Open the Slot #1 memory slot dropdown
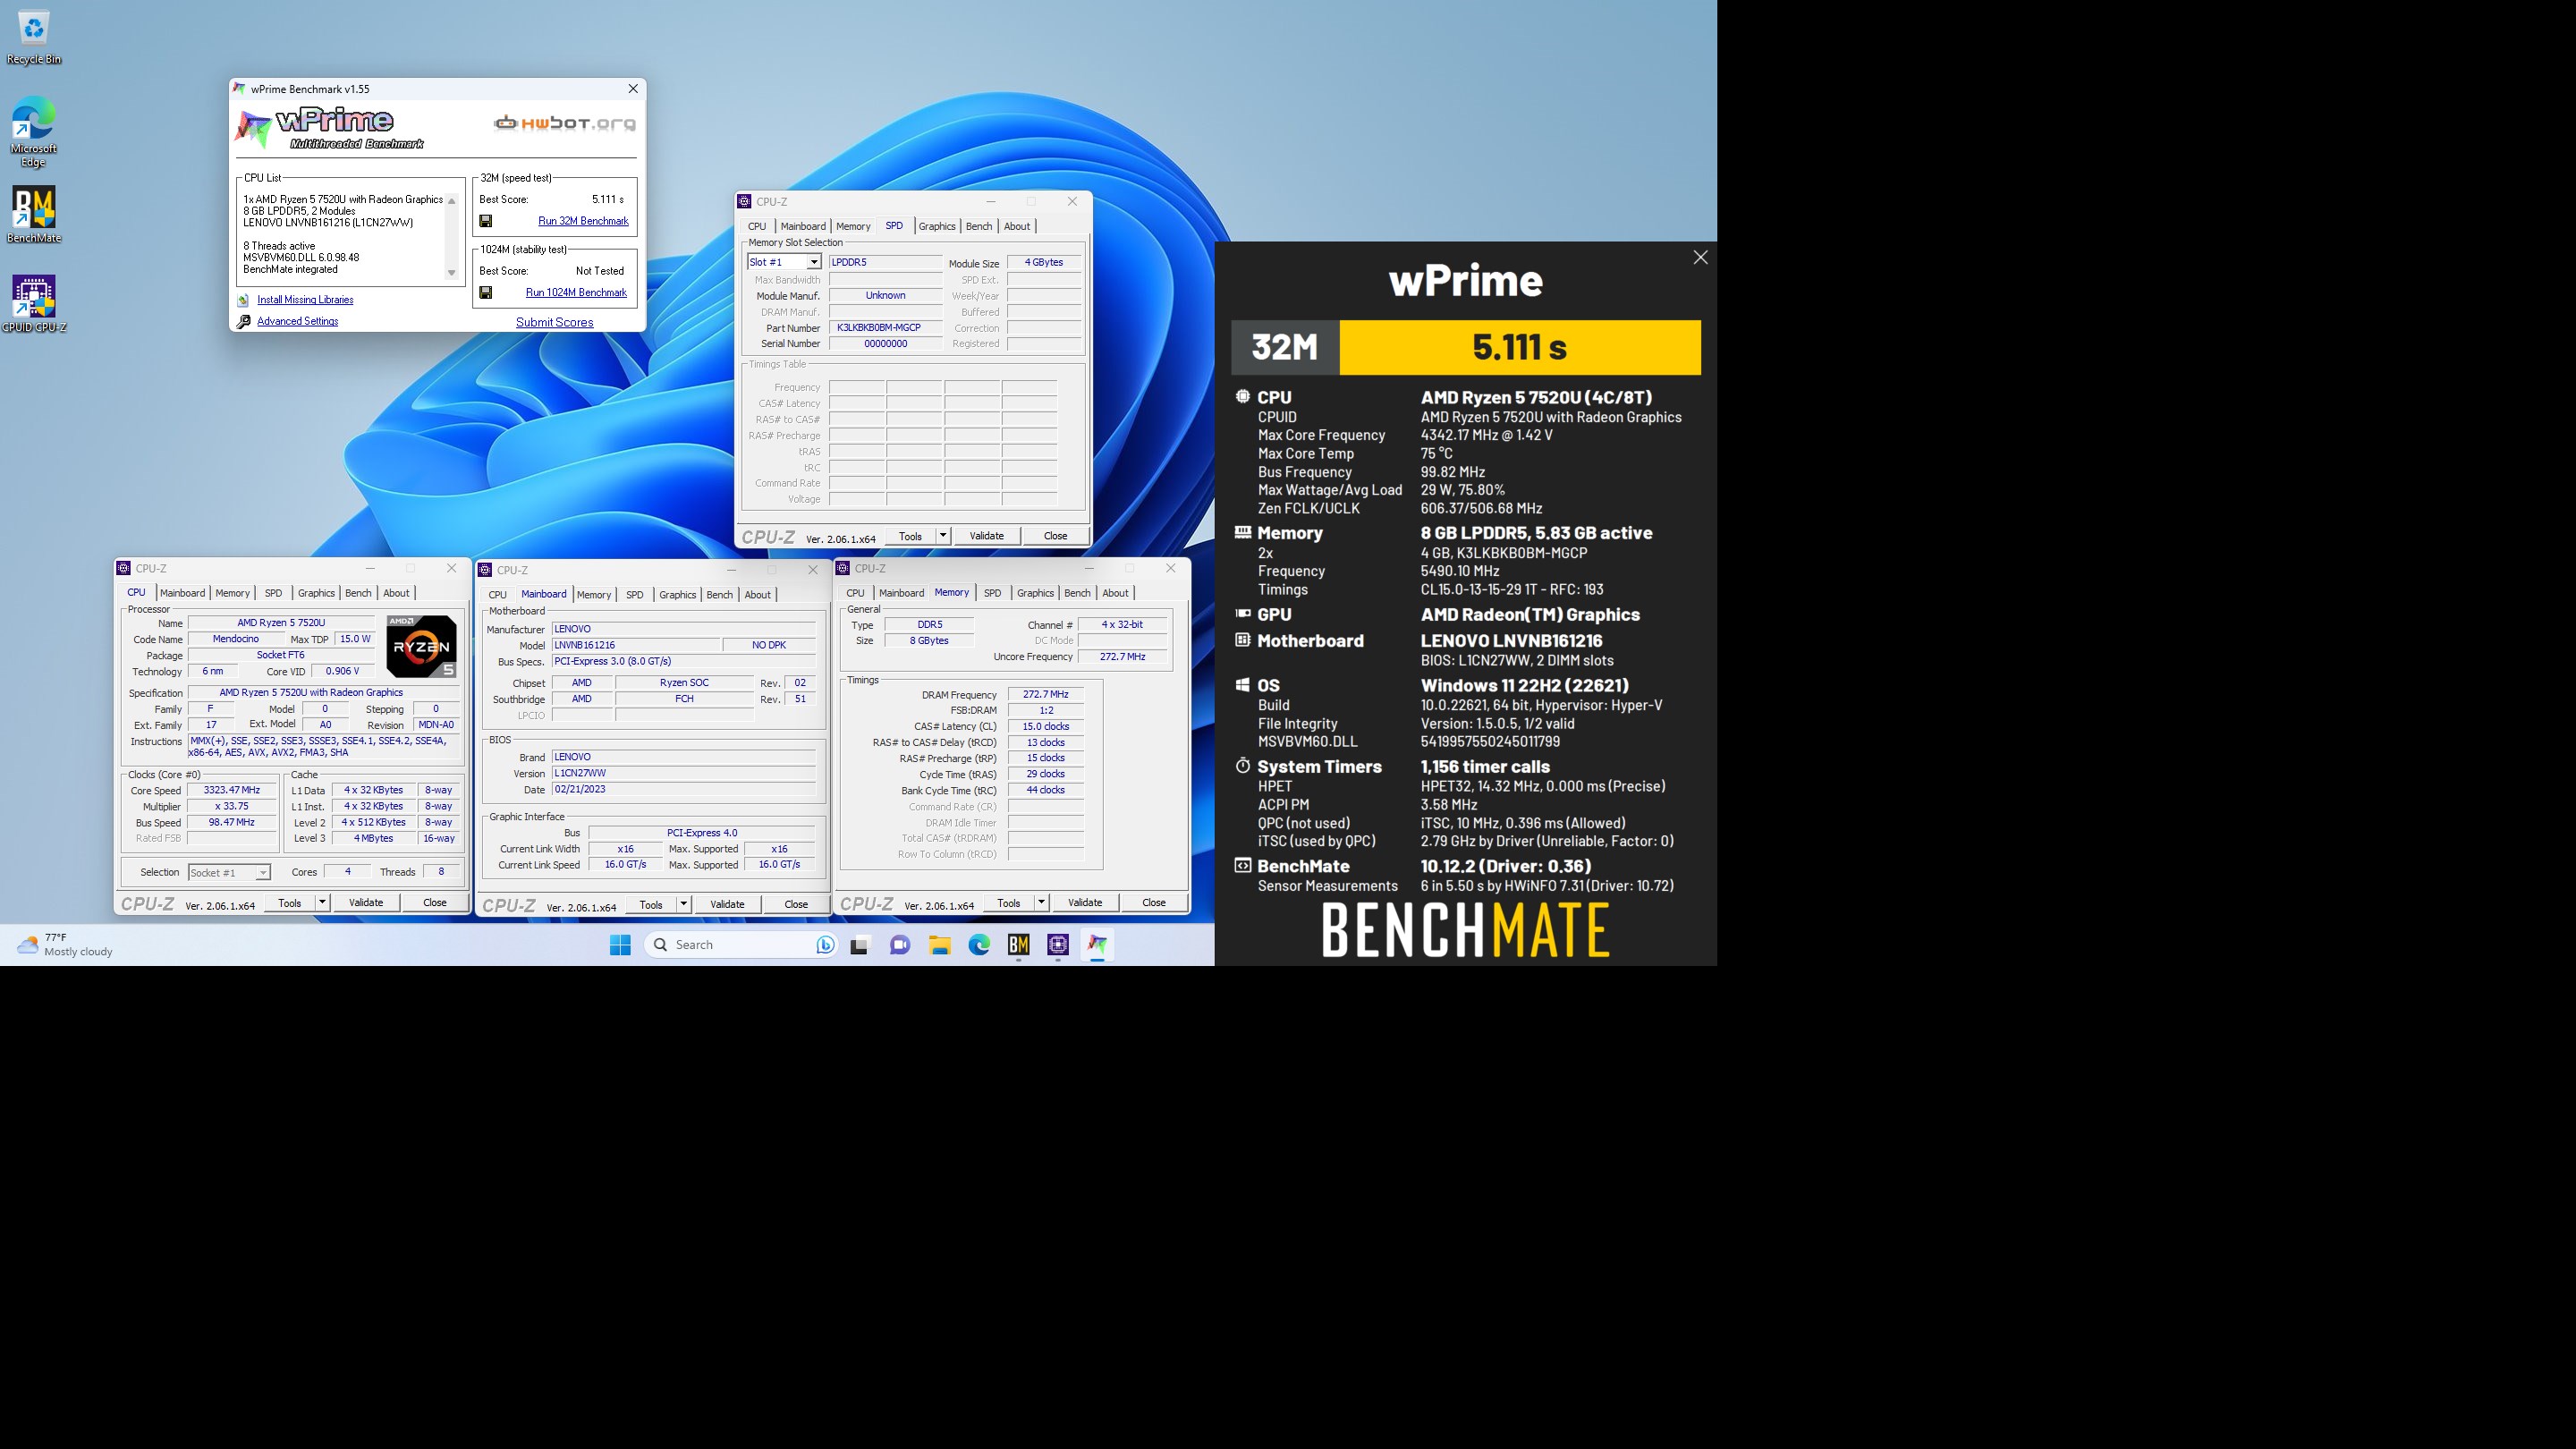The height and width of the screenshot is (1449, 2576). pyautogui.click(x=814, y=262)
